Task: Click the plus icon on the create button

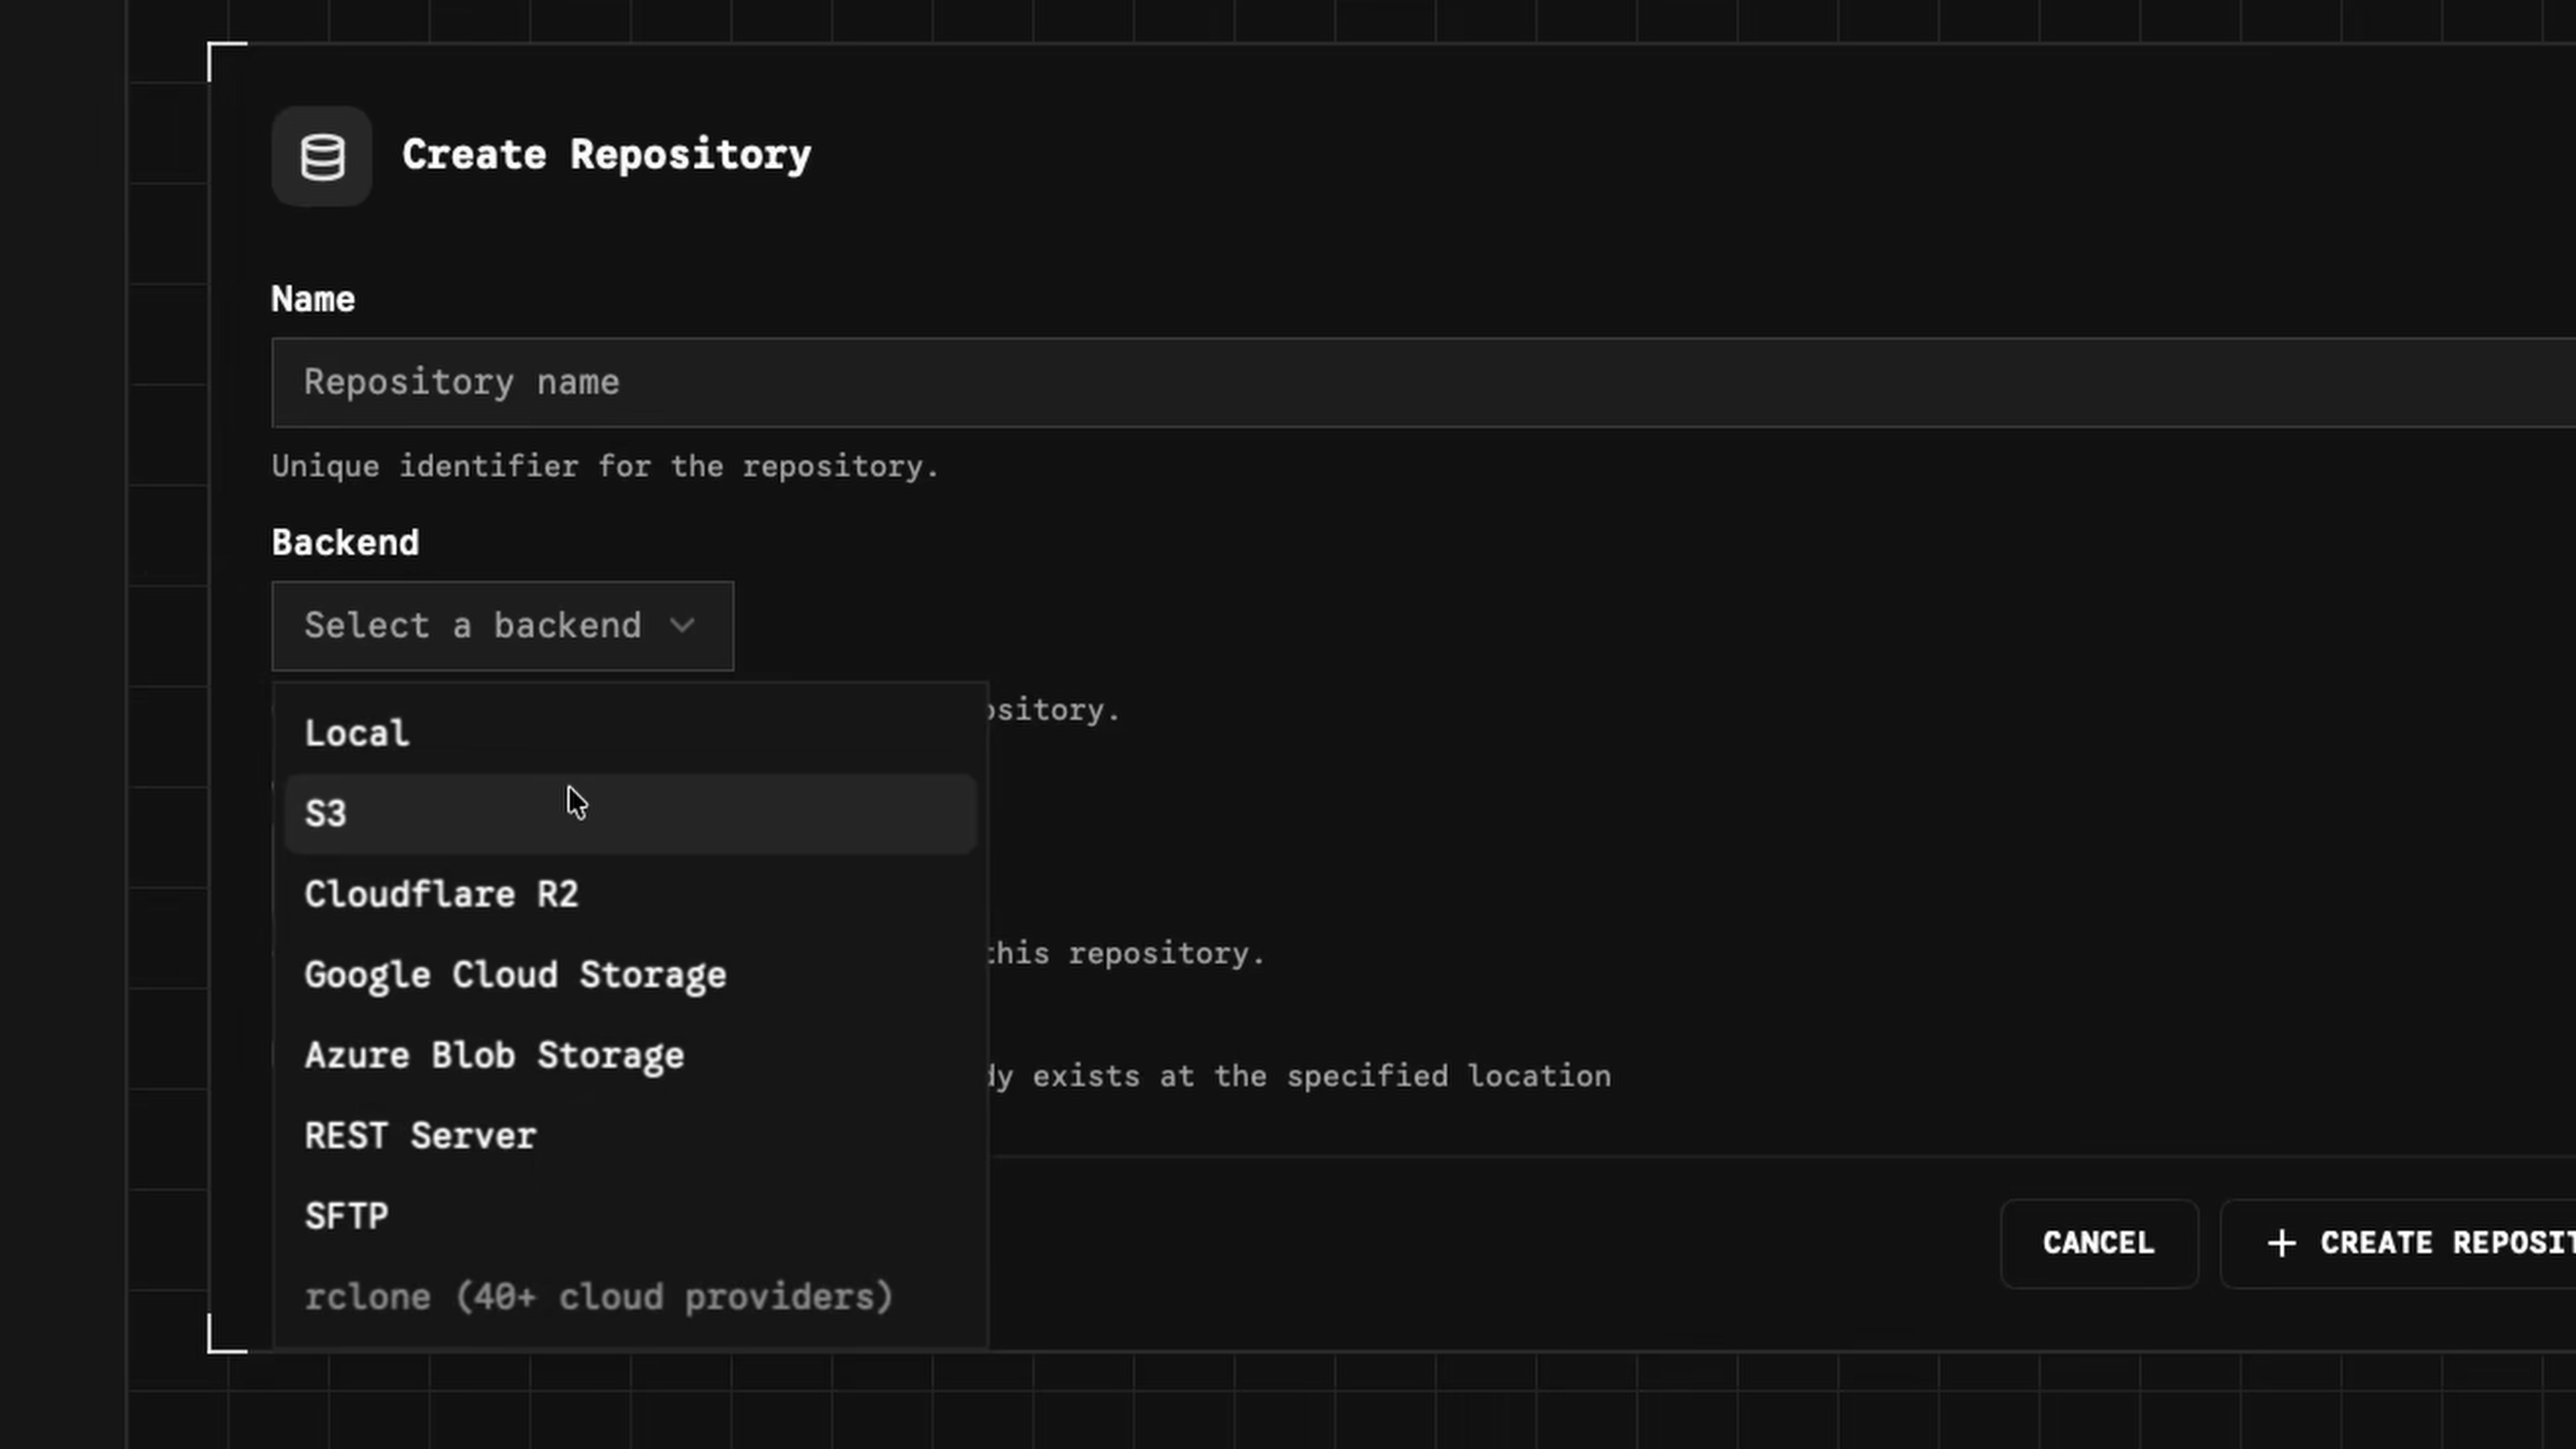Action: pos(2283,1243)
